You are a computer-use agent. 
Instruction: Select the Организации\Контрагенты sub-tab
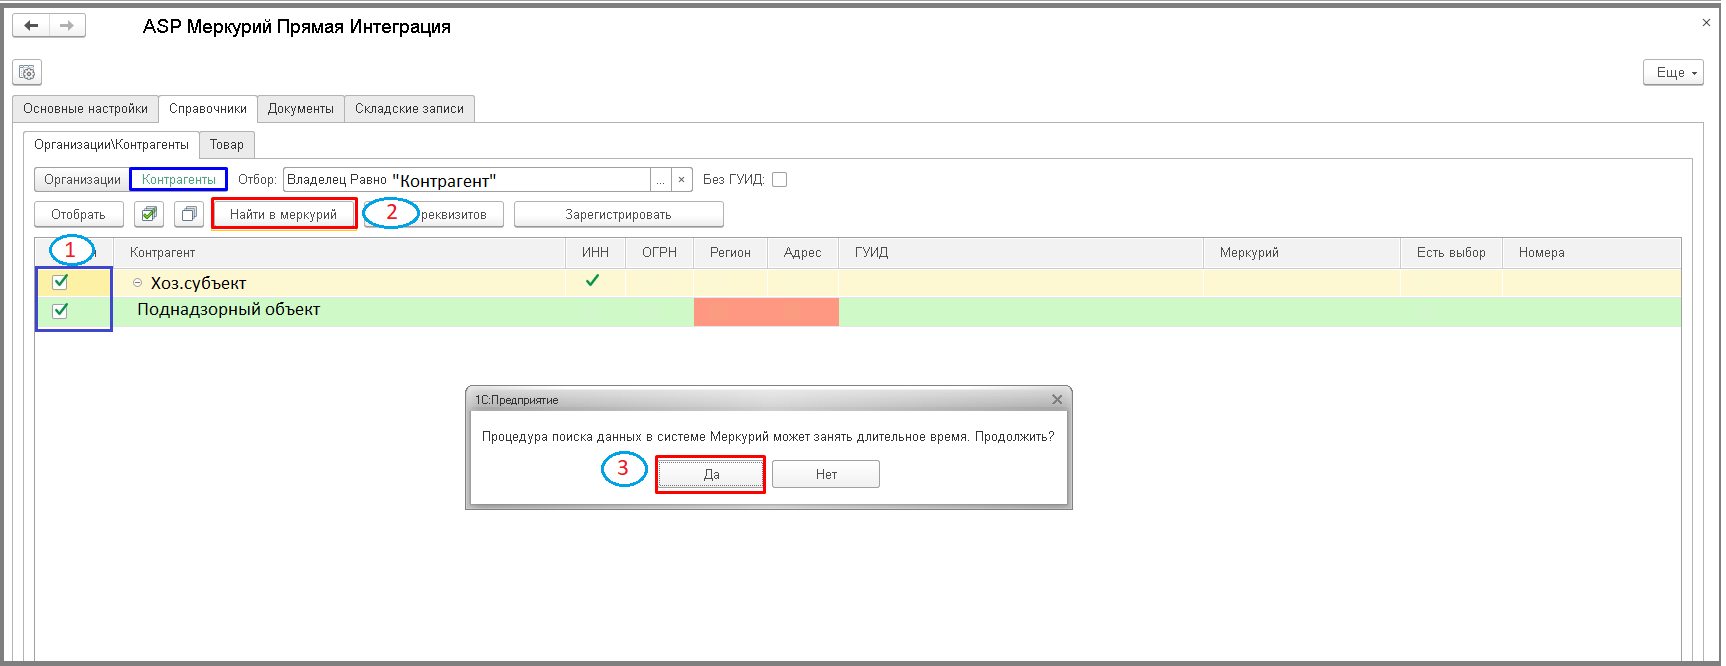pos(111,145)
